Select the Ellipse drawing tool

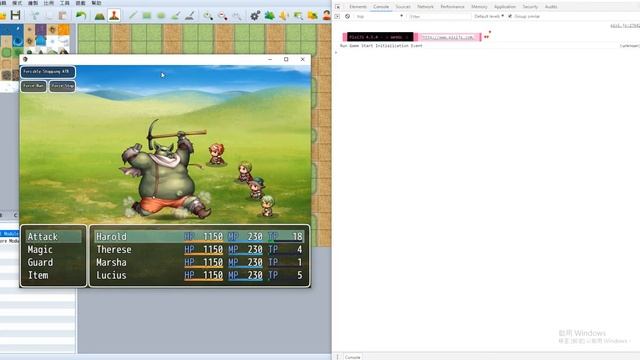[161, 16]
